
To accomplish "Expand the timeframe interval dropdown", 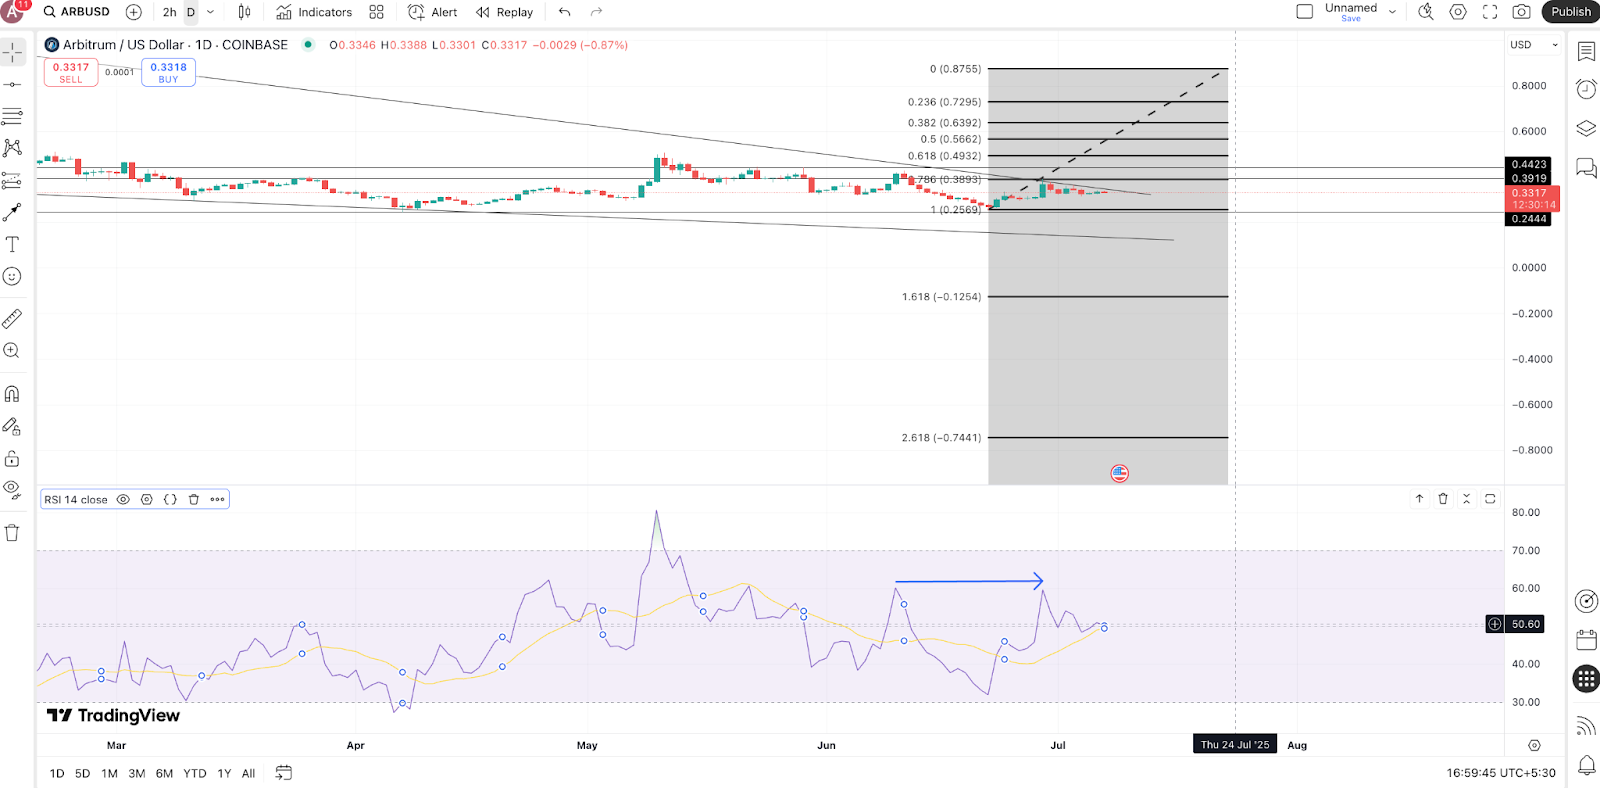I will [x=210, y=12].
